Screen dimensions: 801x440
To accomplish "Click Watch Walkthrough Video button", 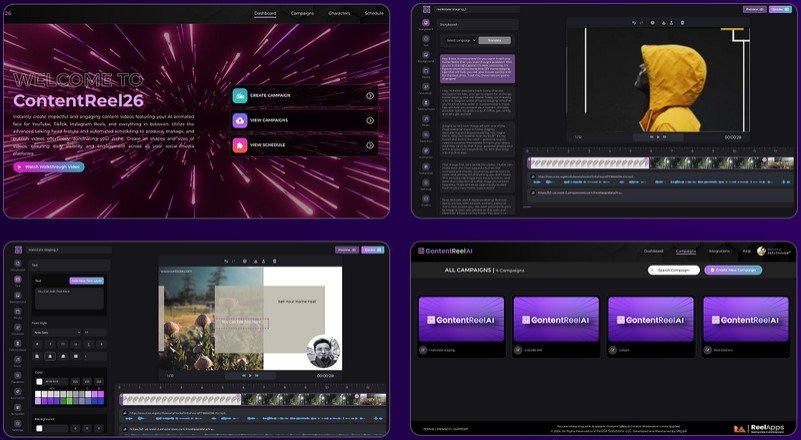I will (x=49, y=167).
